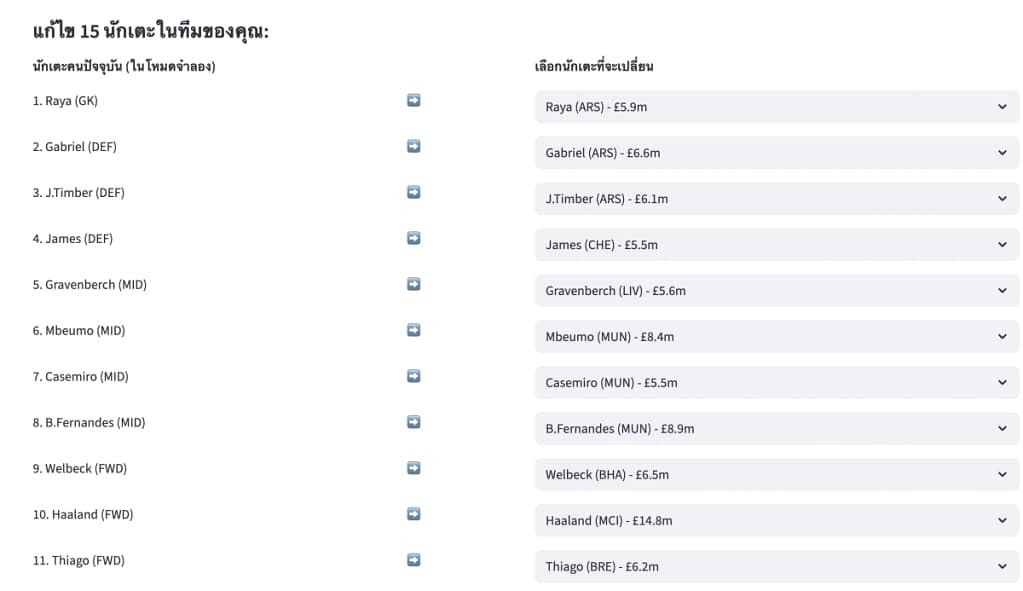Click the chevron on Casemiro (MUN) dropdown

coord(1002,383)
